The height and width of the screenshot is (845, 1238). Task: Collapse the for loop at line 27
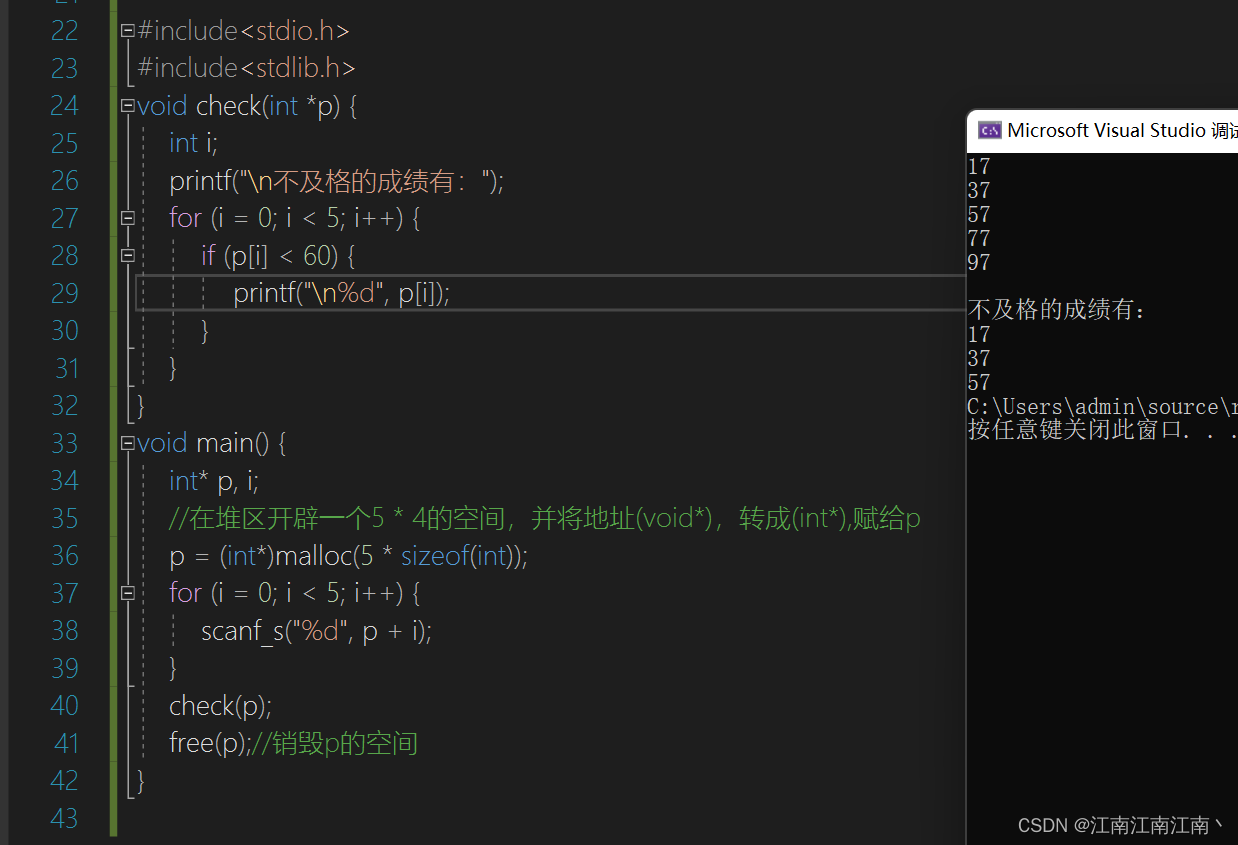point(127,218)
